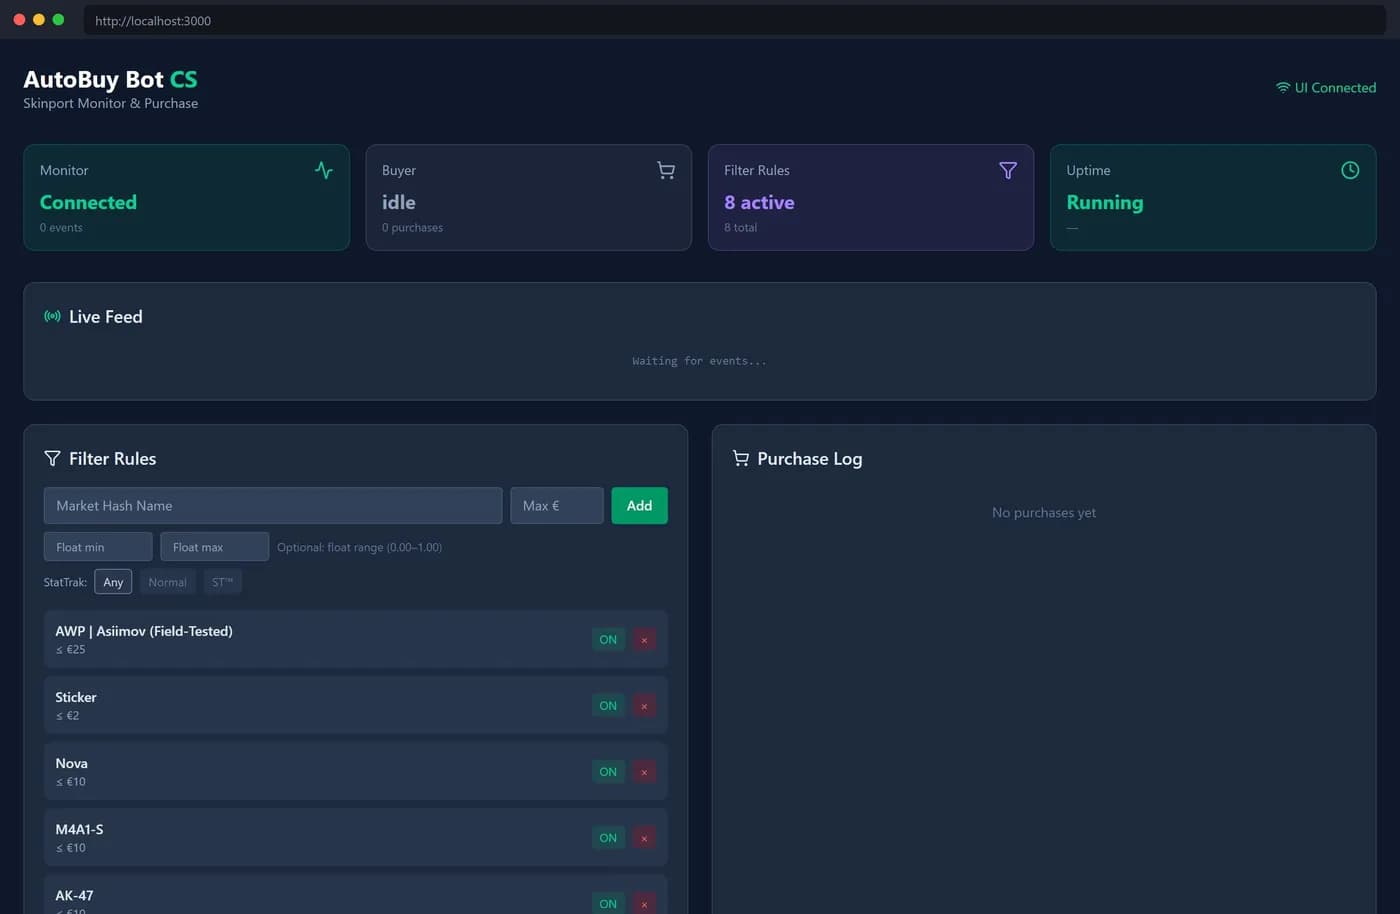
Task: Click the 8 active filter count
Action: pos(759,202)
